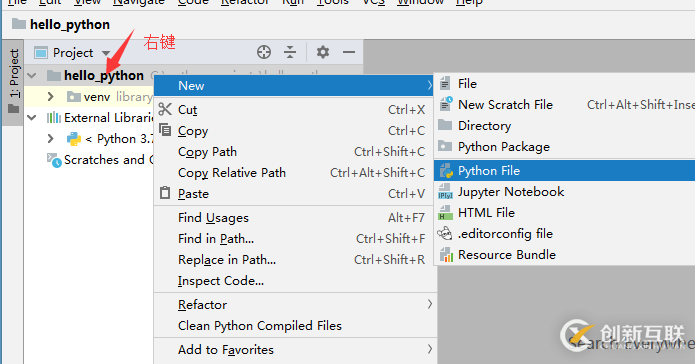This screenshot has height=364, width=695.
Task: Click the Python Package folder icon
Action: point(445,146)
